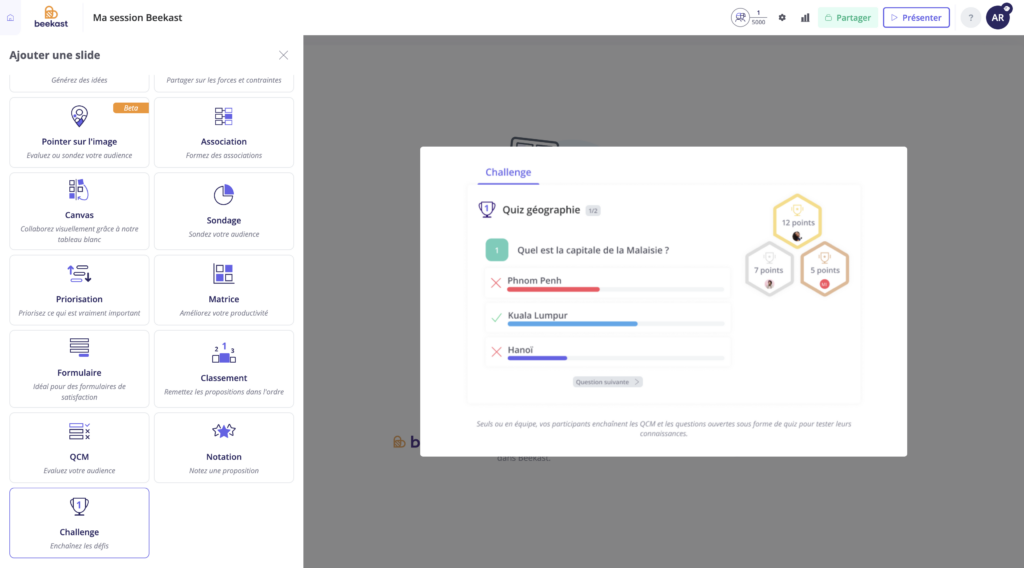
Task: Open the AR user avatar menu
Action: (998, 18)
